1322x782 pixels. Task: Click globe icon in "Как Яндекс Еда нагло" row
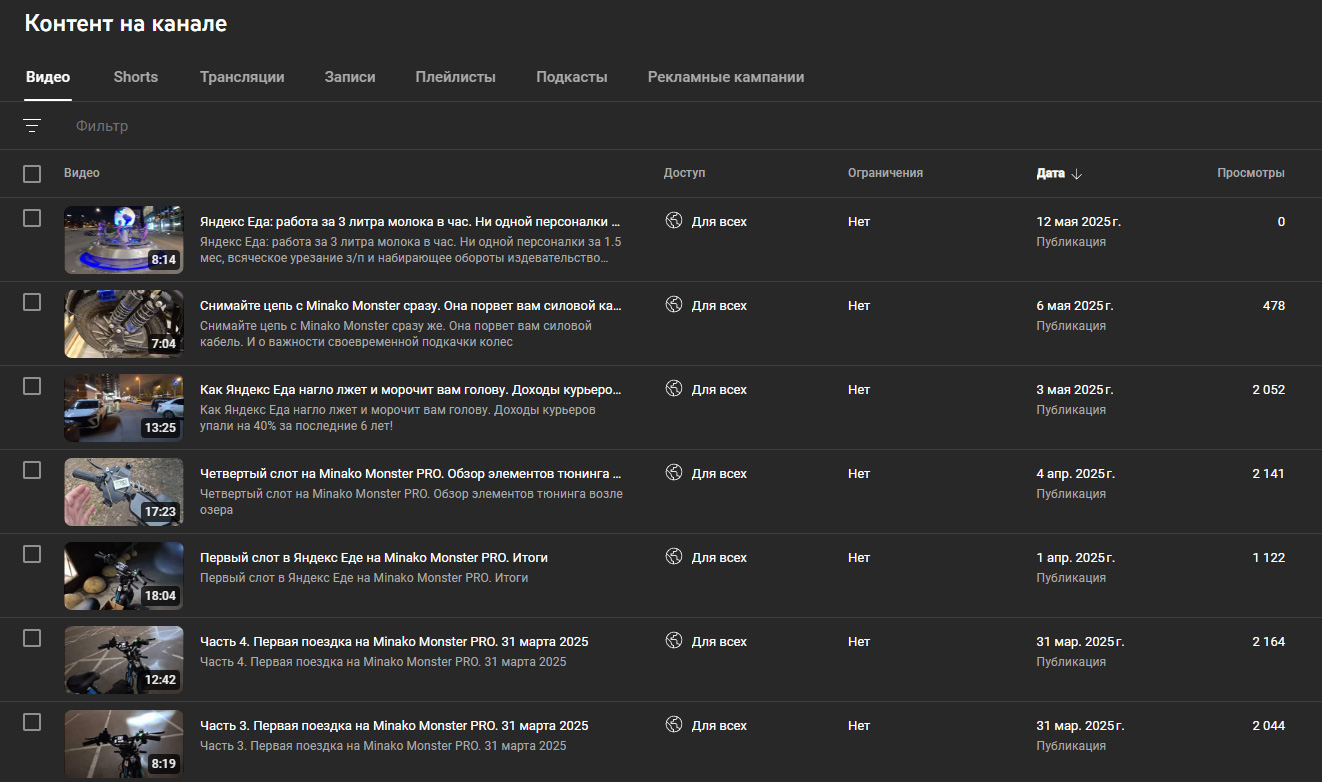(x=674, y=389)
